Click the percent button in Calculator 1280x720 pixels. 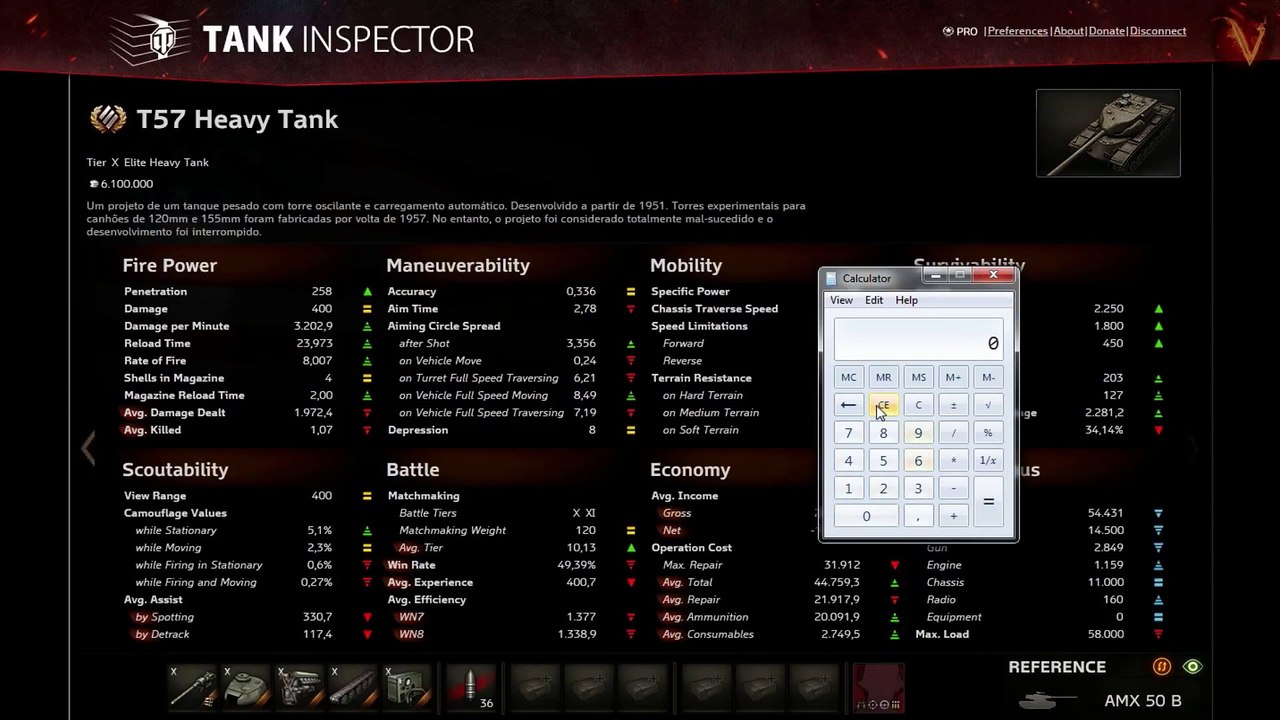click(988, 433)
